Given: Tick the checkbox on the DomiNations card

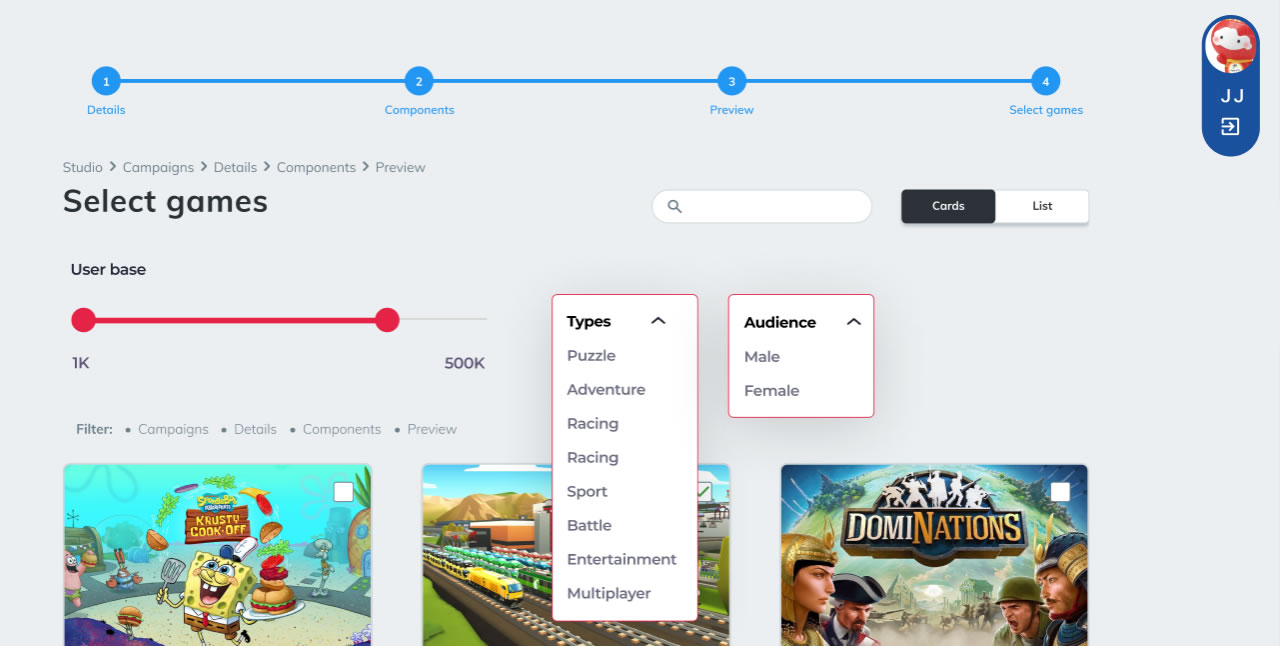Looking at the screenshot, I should pyautogui.click(x=1060, y=492).
